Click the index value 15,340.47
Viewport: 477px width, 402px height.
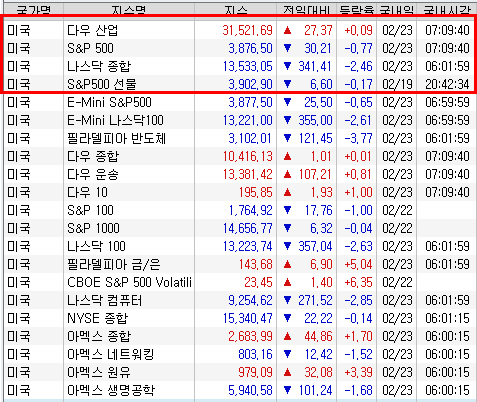(248, 318)
